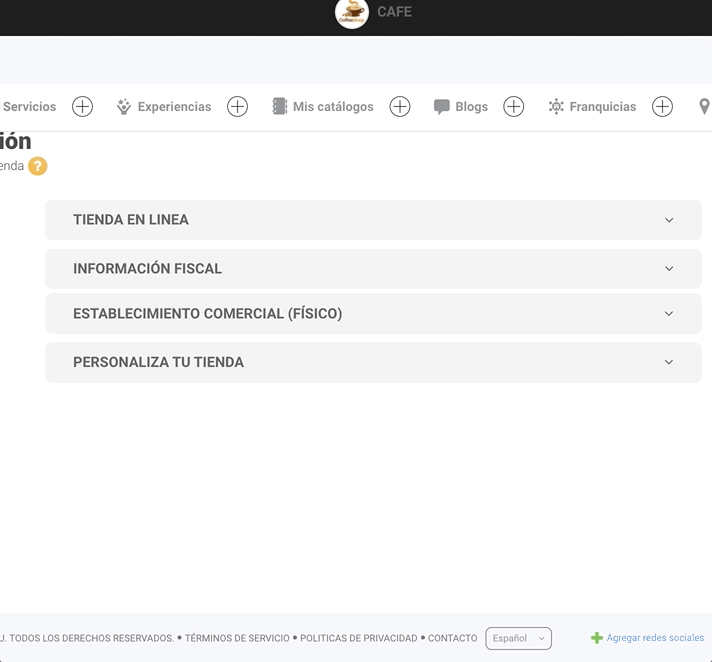This screenshot has height=662, width=712.
Task: Click the plus icon next to Blogs
Action: tap(513, 107)
